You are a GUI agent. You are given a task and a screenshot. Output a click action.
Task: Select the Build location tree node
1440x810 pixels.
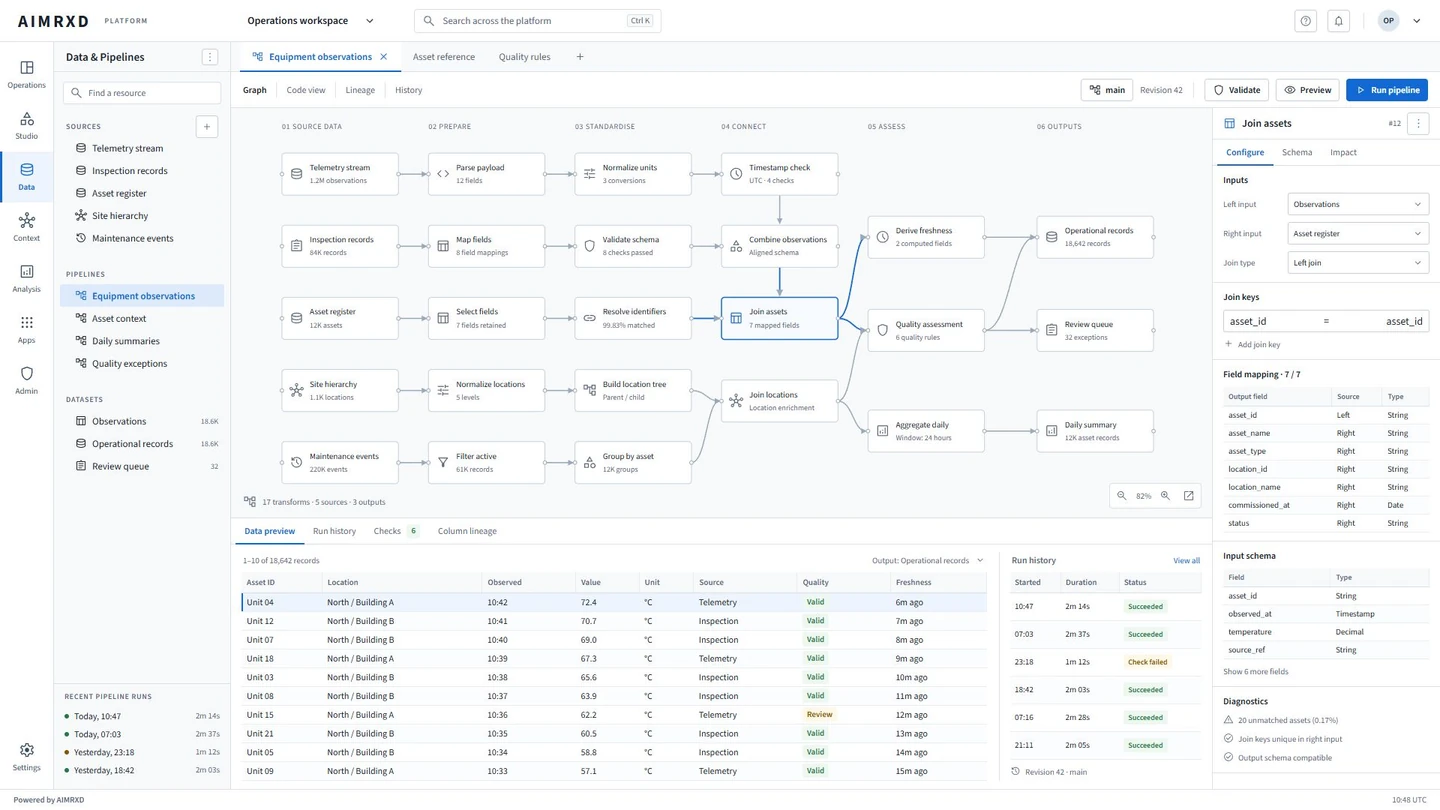pyautogui.click(x=633, y=390)
